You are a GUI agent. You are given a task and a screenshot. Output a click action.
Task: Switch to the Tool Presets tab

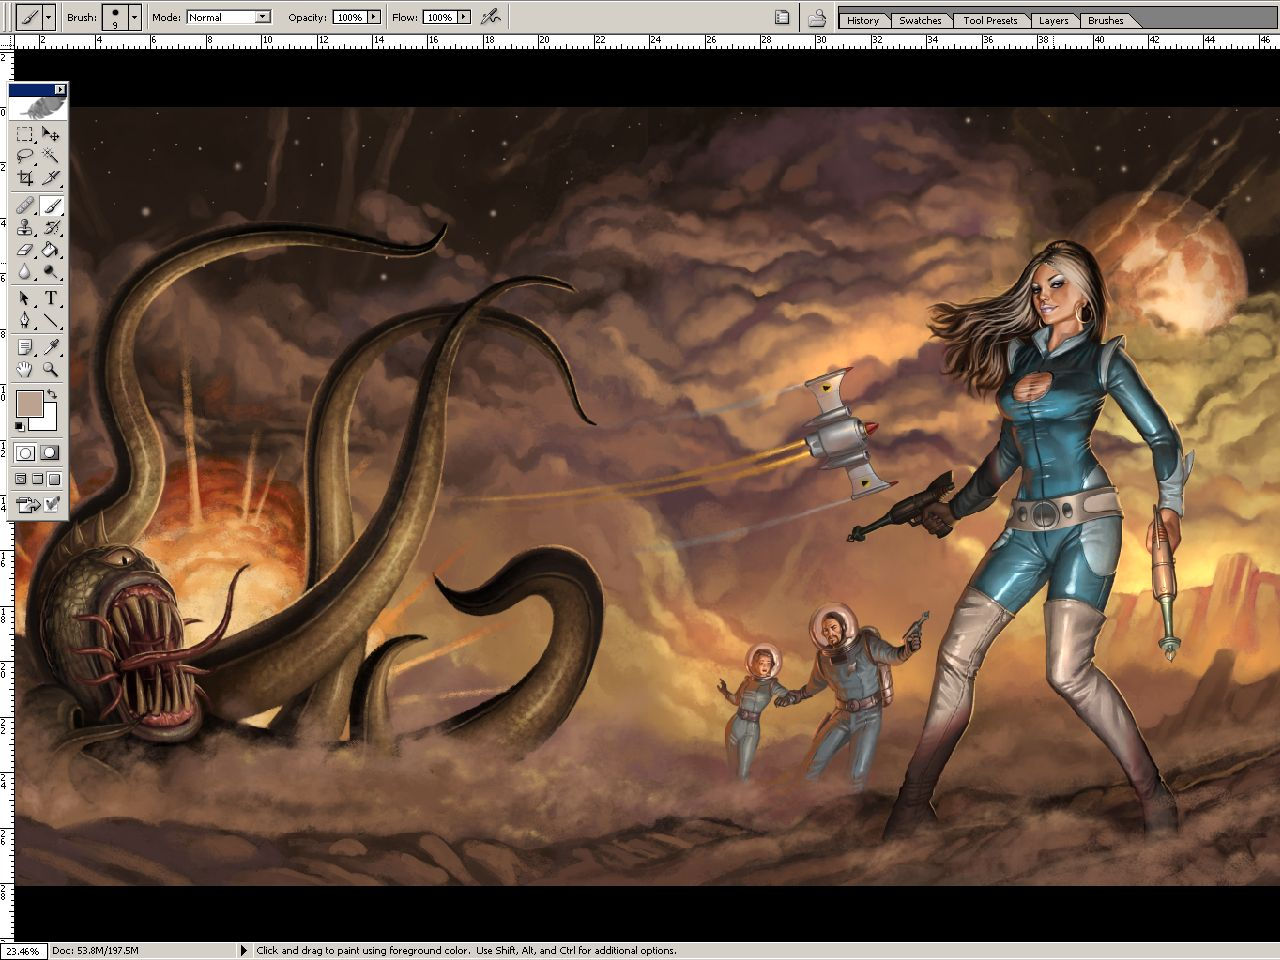(990, 20)
